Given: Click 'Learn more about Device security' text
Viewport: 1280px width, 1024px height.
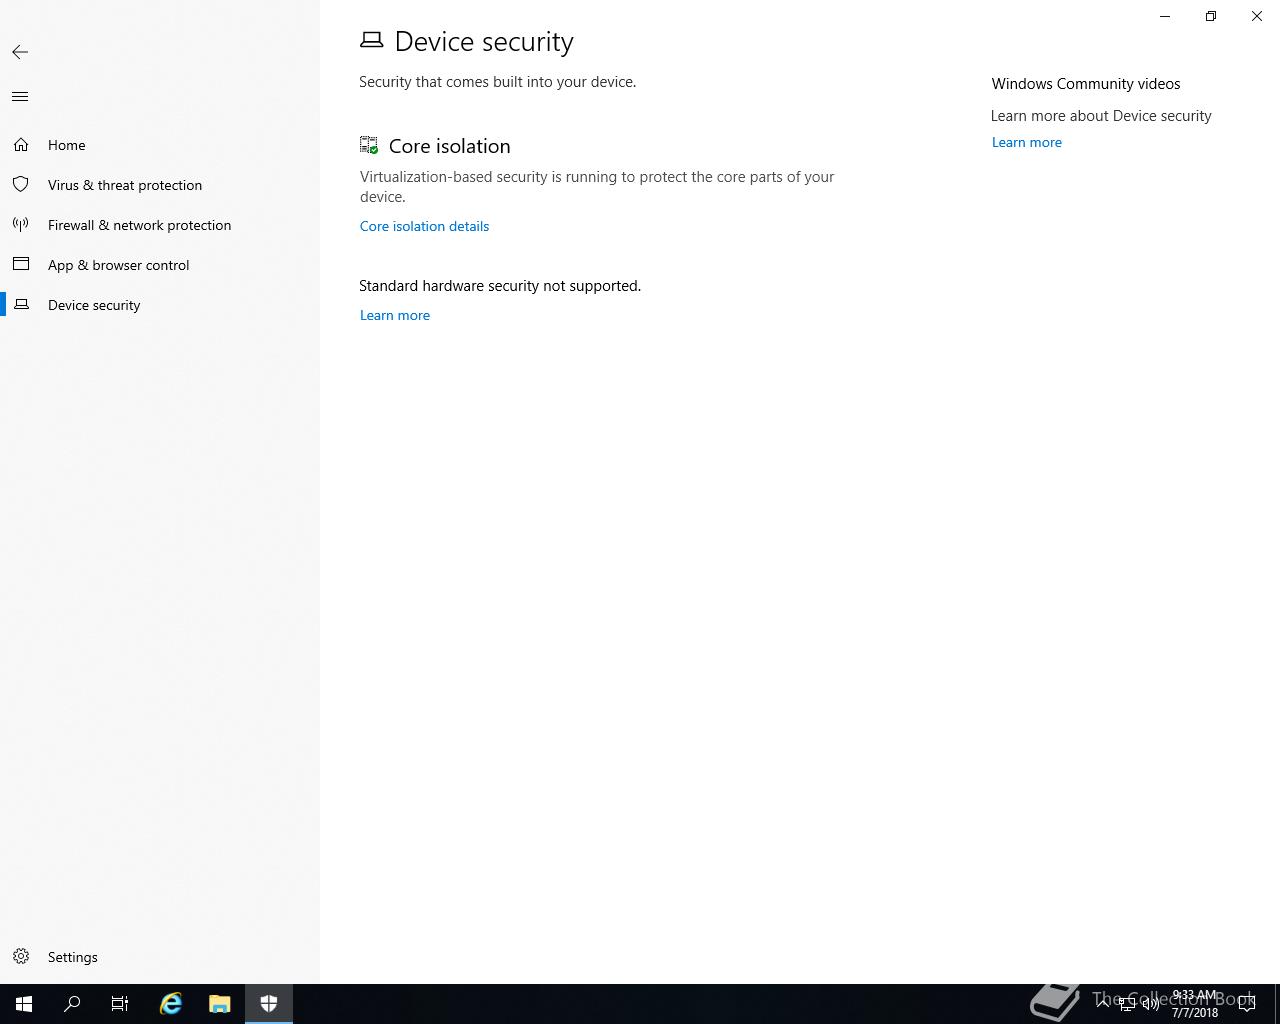Looking at the screenshot, I should click(x=1101, y=116).
